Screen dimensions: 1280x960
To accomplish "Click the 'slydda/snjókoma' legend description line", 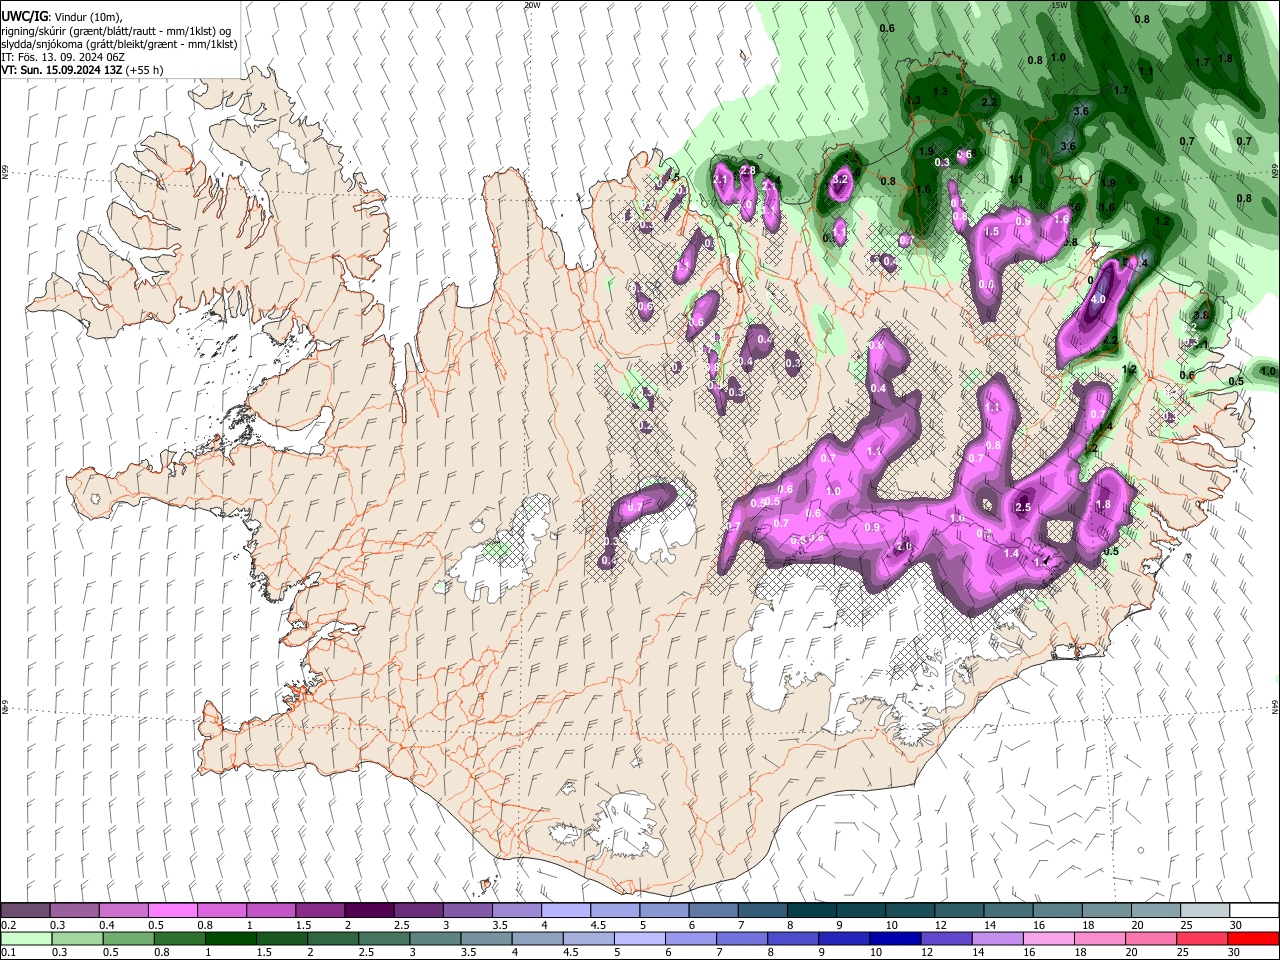I will pyautogui.click(x=119, y=44).
